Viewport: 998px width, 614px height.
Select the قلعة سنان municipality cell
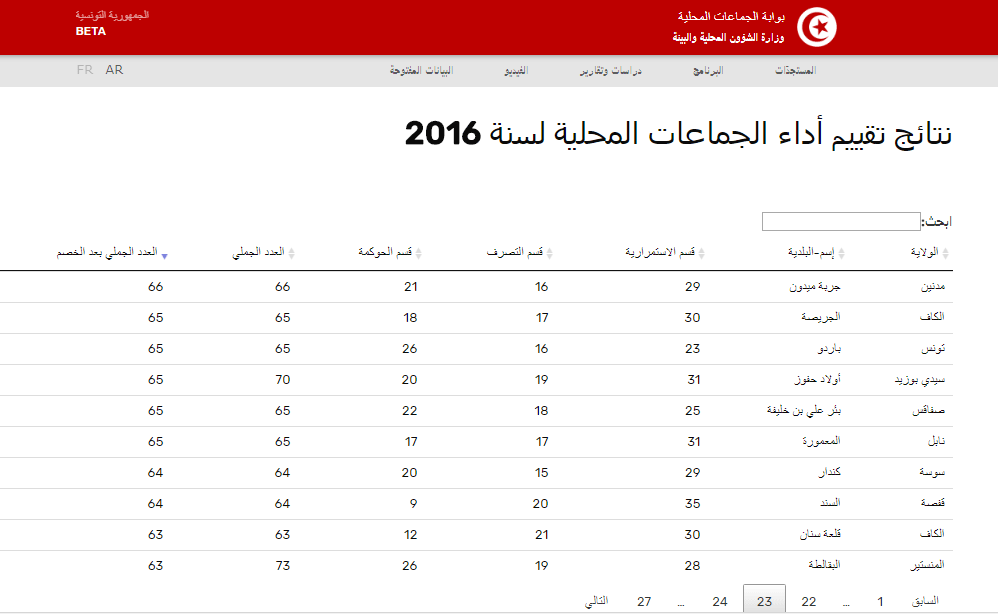(x=820, y=534)
